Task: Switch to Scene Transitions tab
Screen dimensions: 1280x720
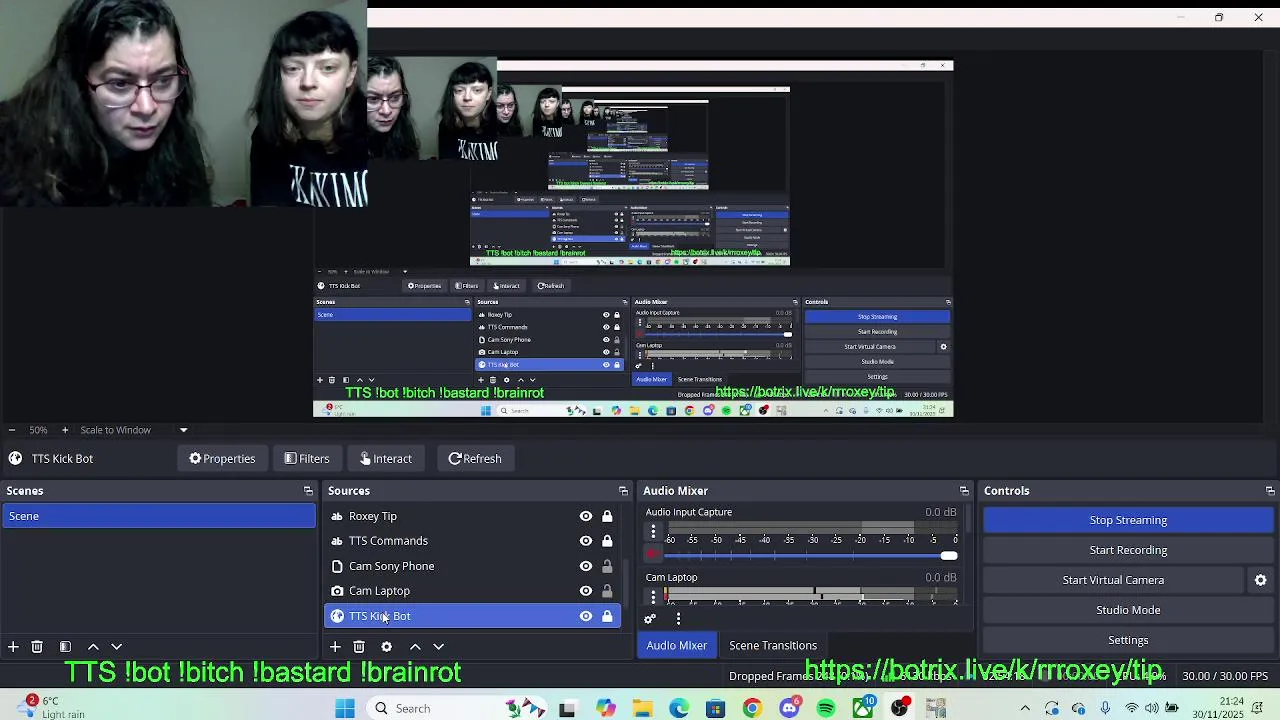Action: pyautogui.click(x=773, y=645)
